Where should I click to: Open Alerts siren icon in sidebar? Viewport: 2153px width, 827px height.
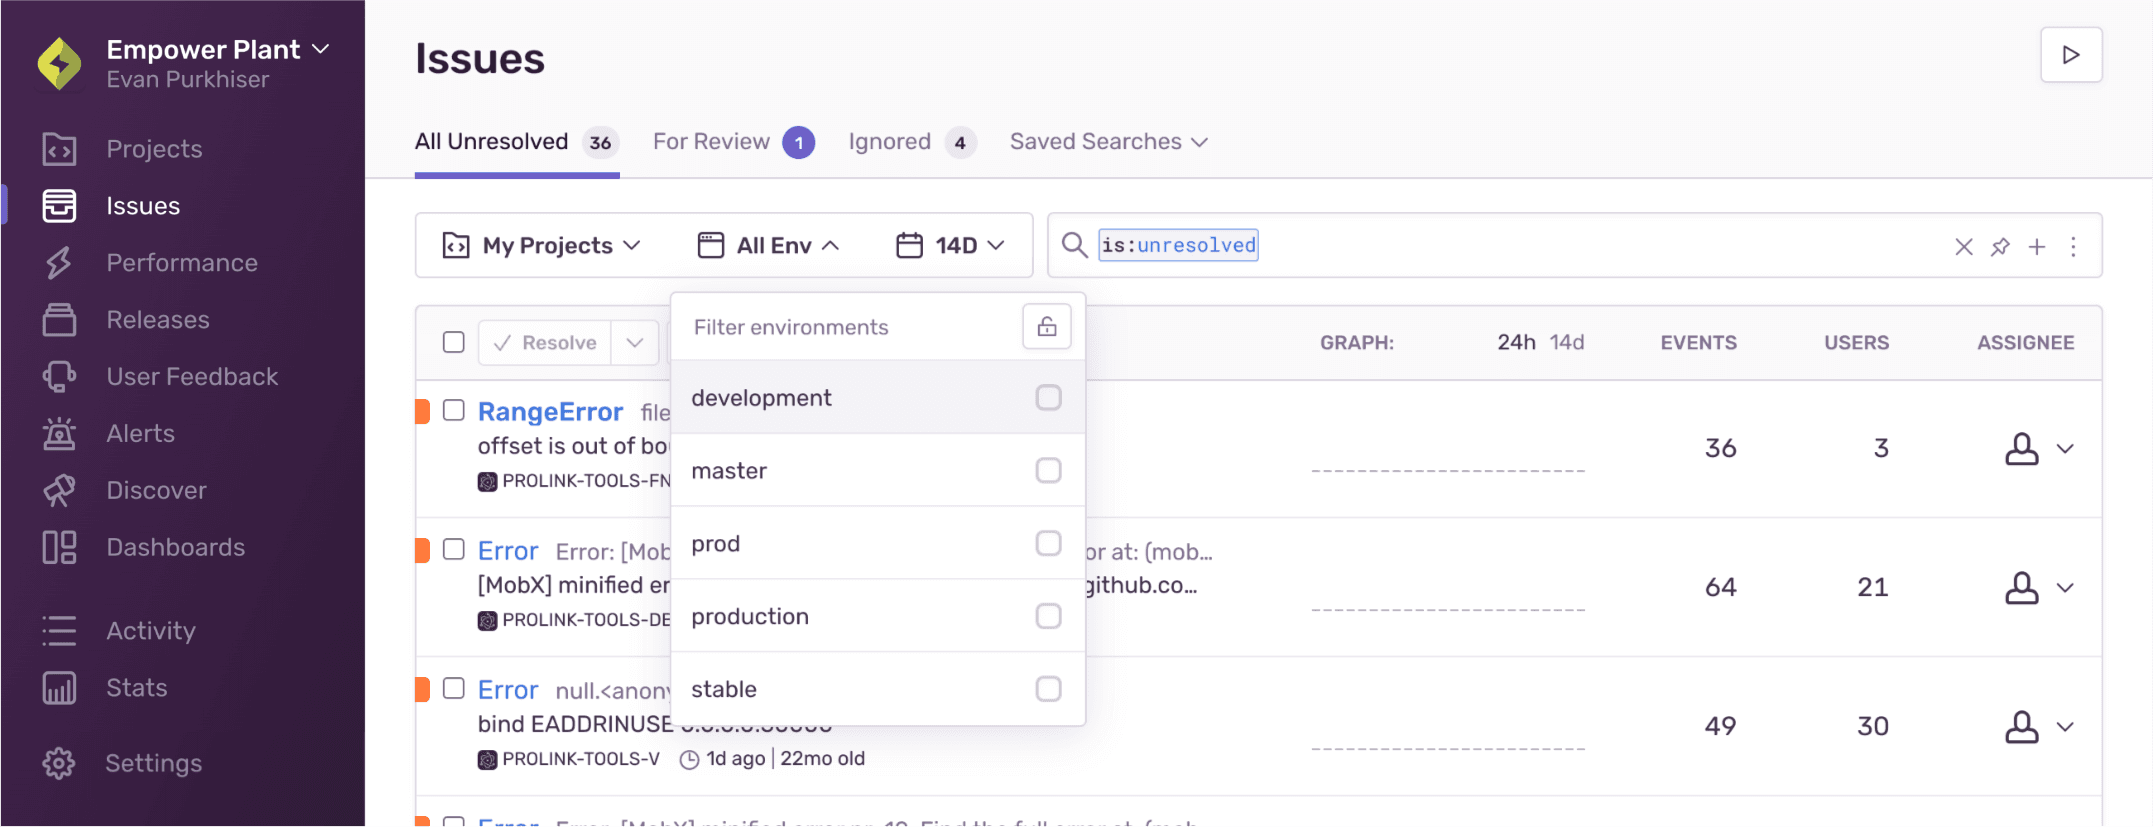pyautogui.click(x=59, y=434)
